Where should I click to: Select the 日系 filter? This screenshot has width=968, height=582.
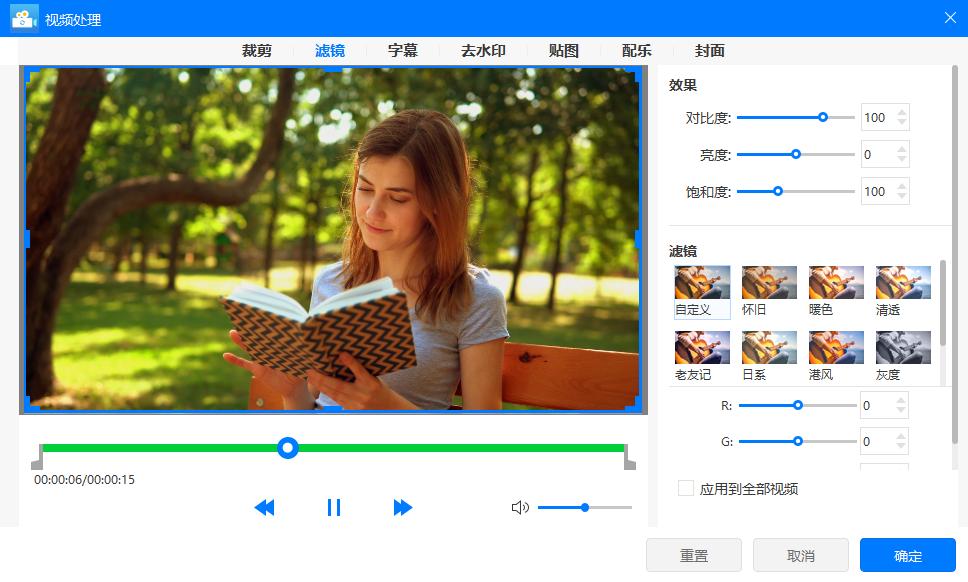click(768, 347)
